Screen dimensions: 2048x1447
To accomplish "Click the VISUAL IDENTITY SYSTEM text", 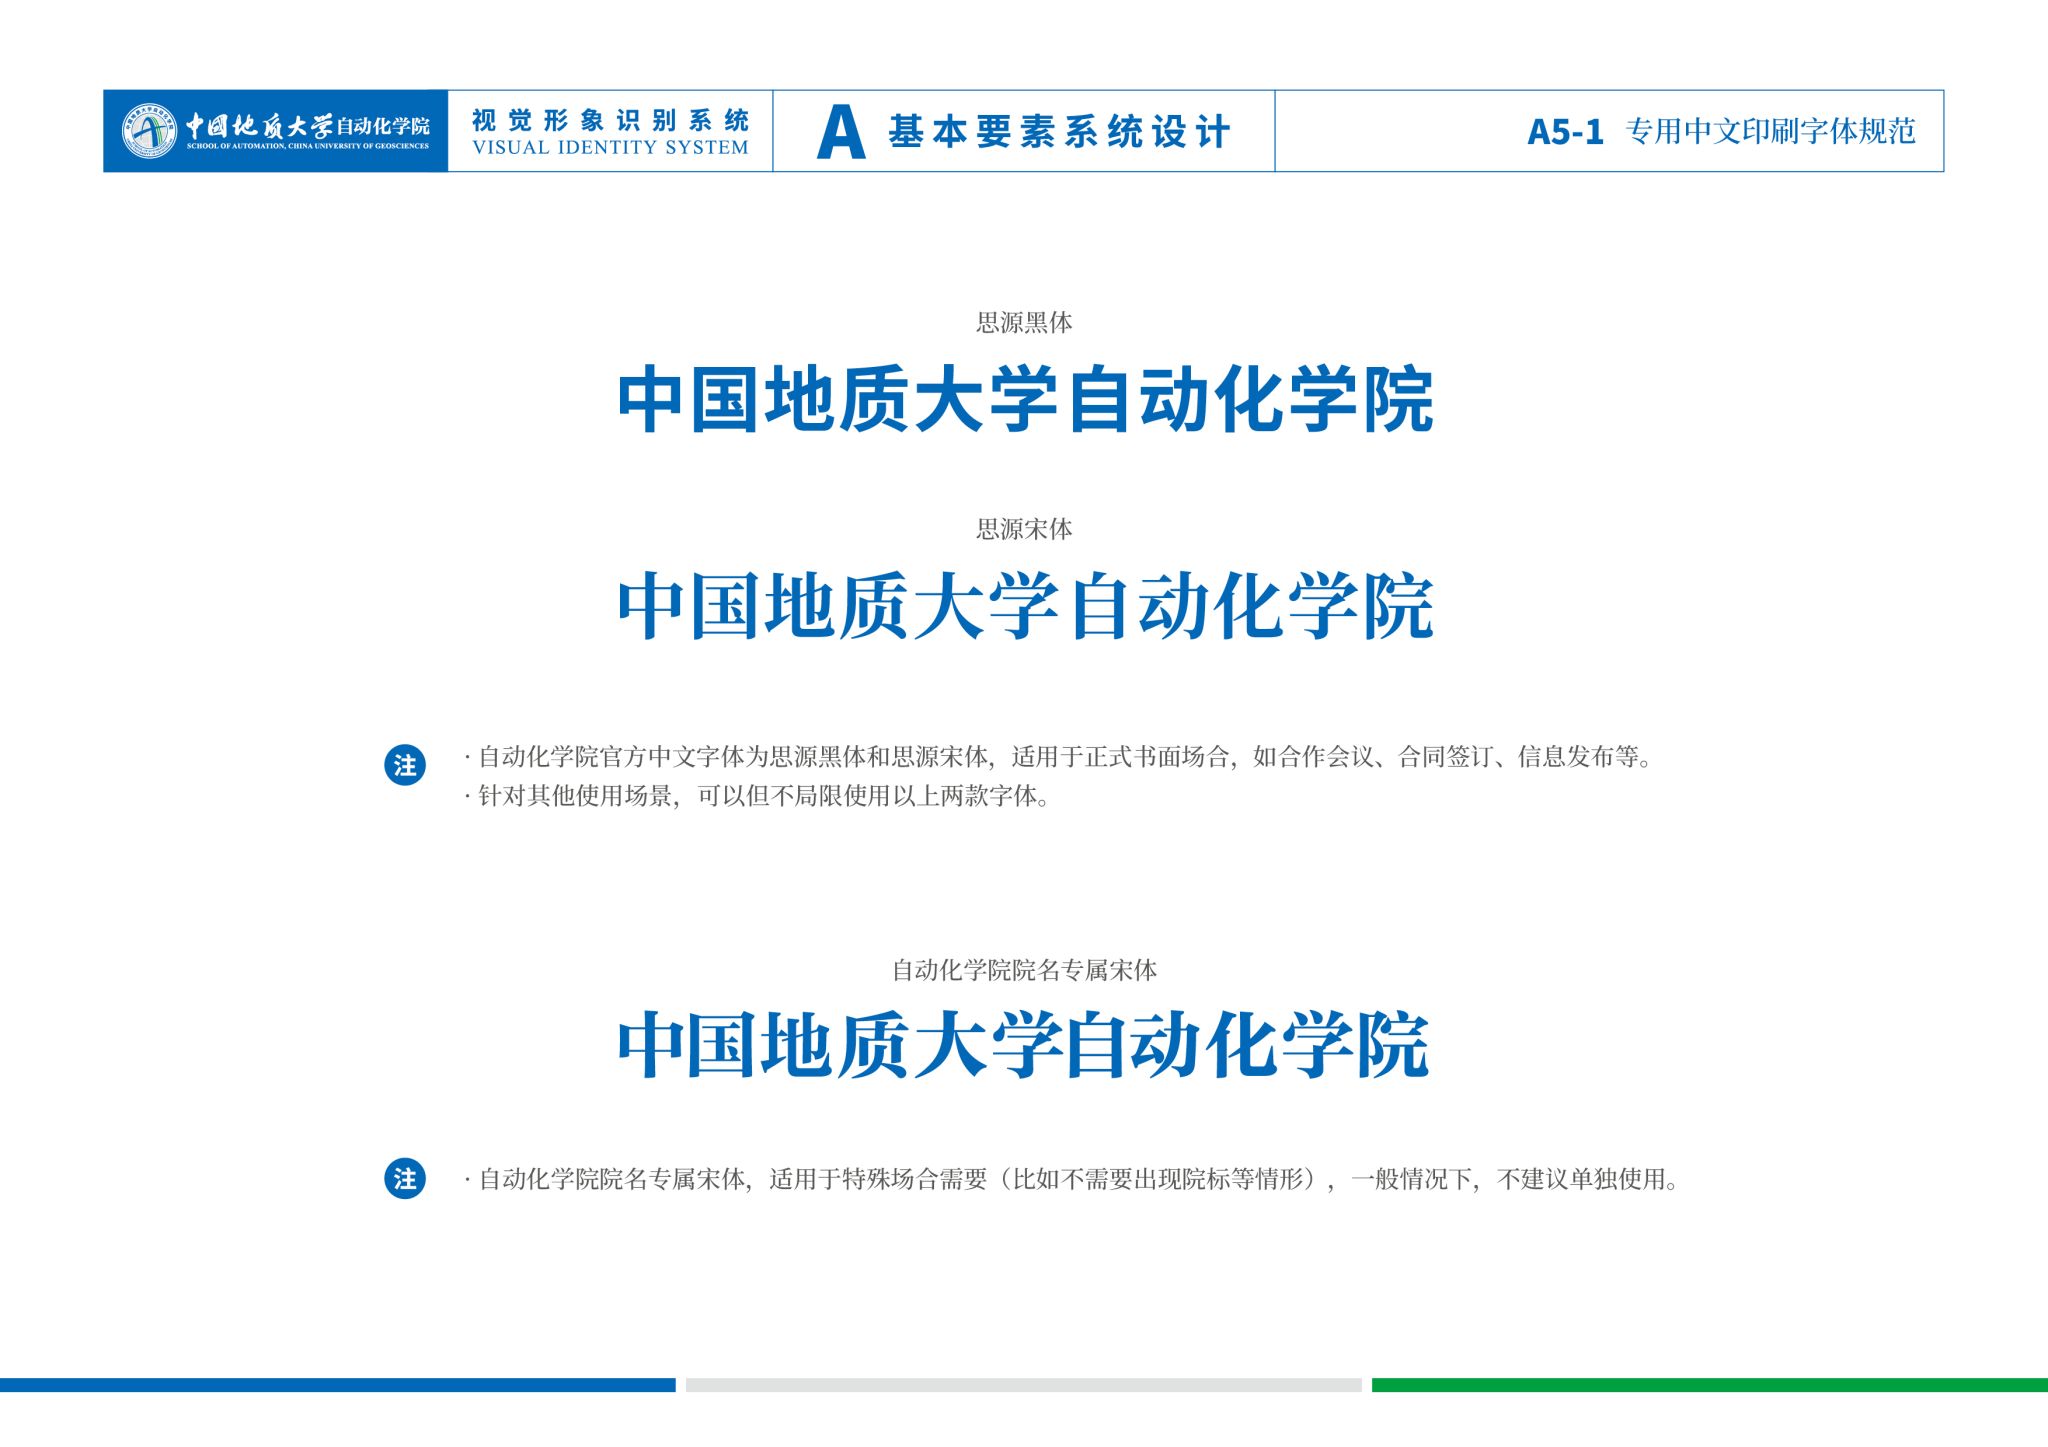I will pos(610,148).
